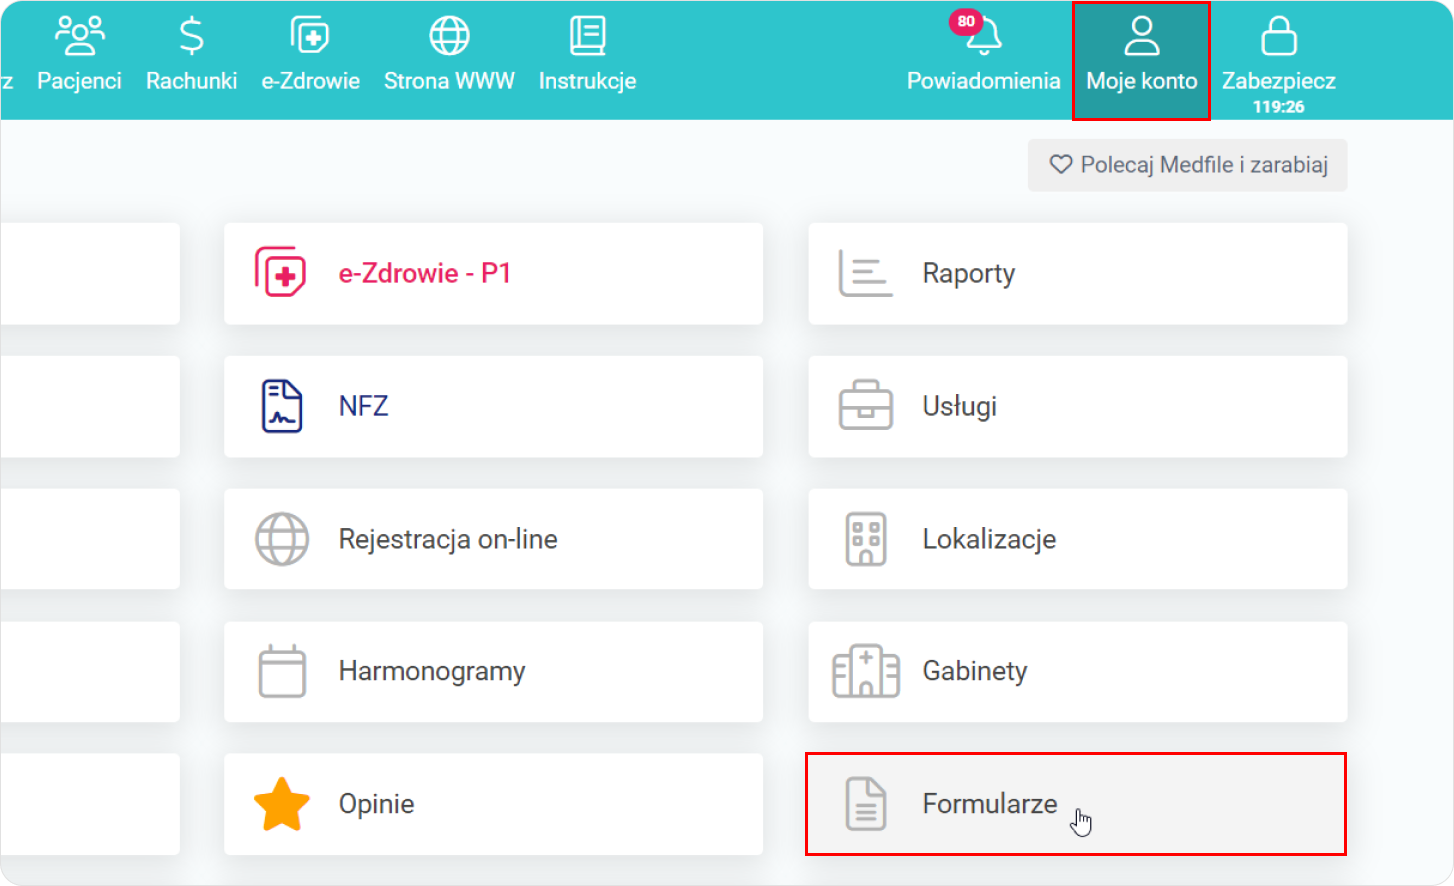Screen dimensions: 1454x886
Task: Open the Opinie star tile
Action: click(493, 804)
